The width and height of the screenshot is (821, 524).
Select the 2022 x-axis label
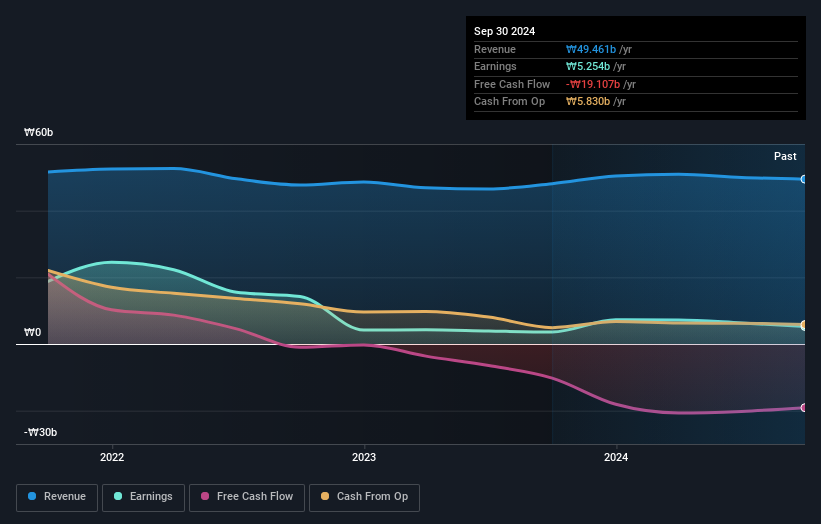click(x=112, y=457)
